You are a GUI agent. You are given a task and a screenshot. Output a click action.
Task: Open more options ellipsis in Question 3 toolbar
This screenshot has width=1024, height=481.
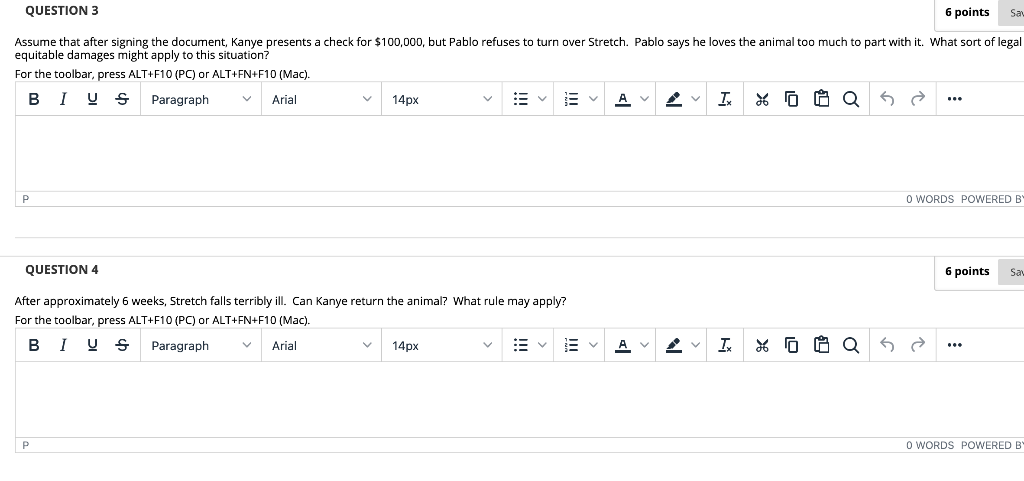point(954,99)
